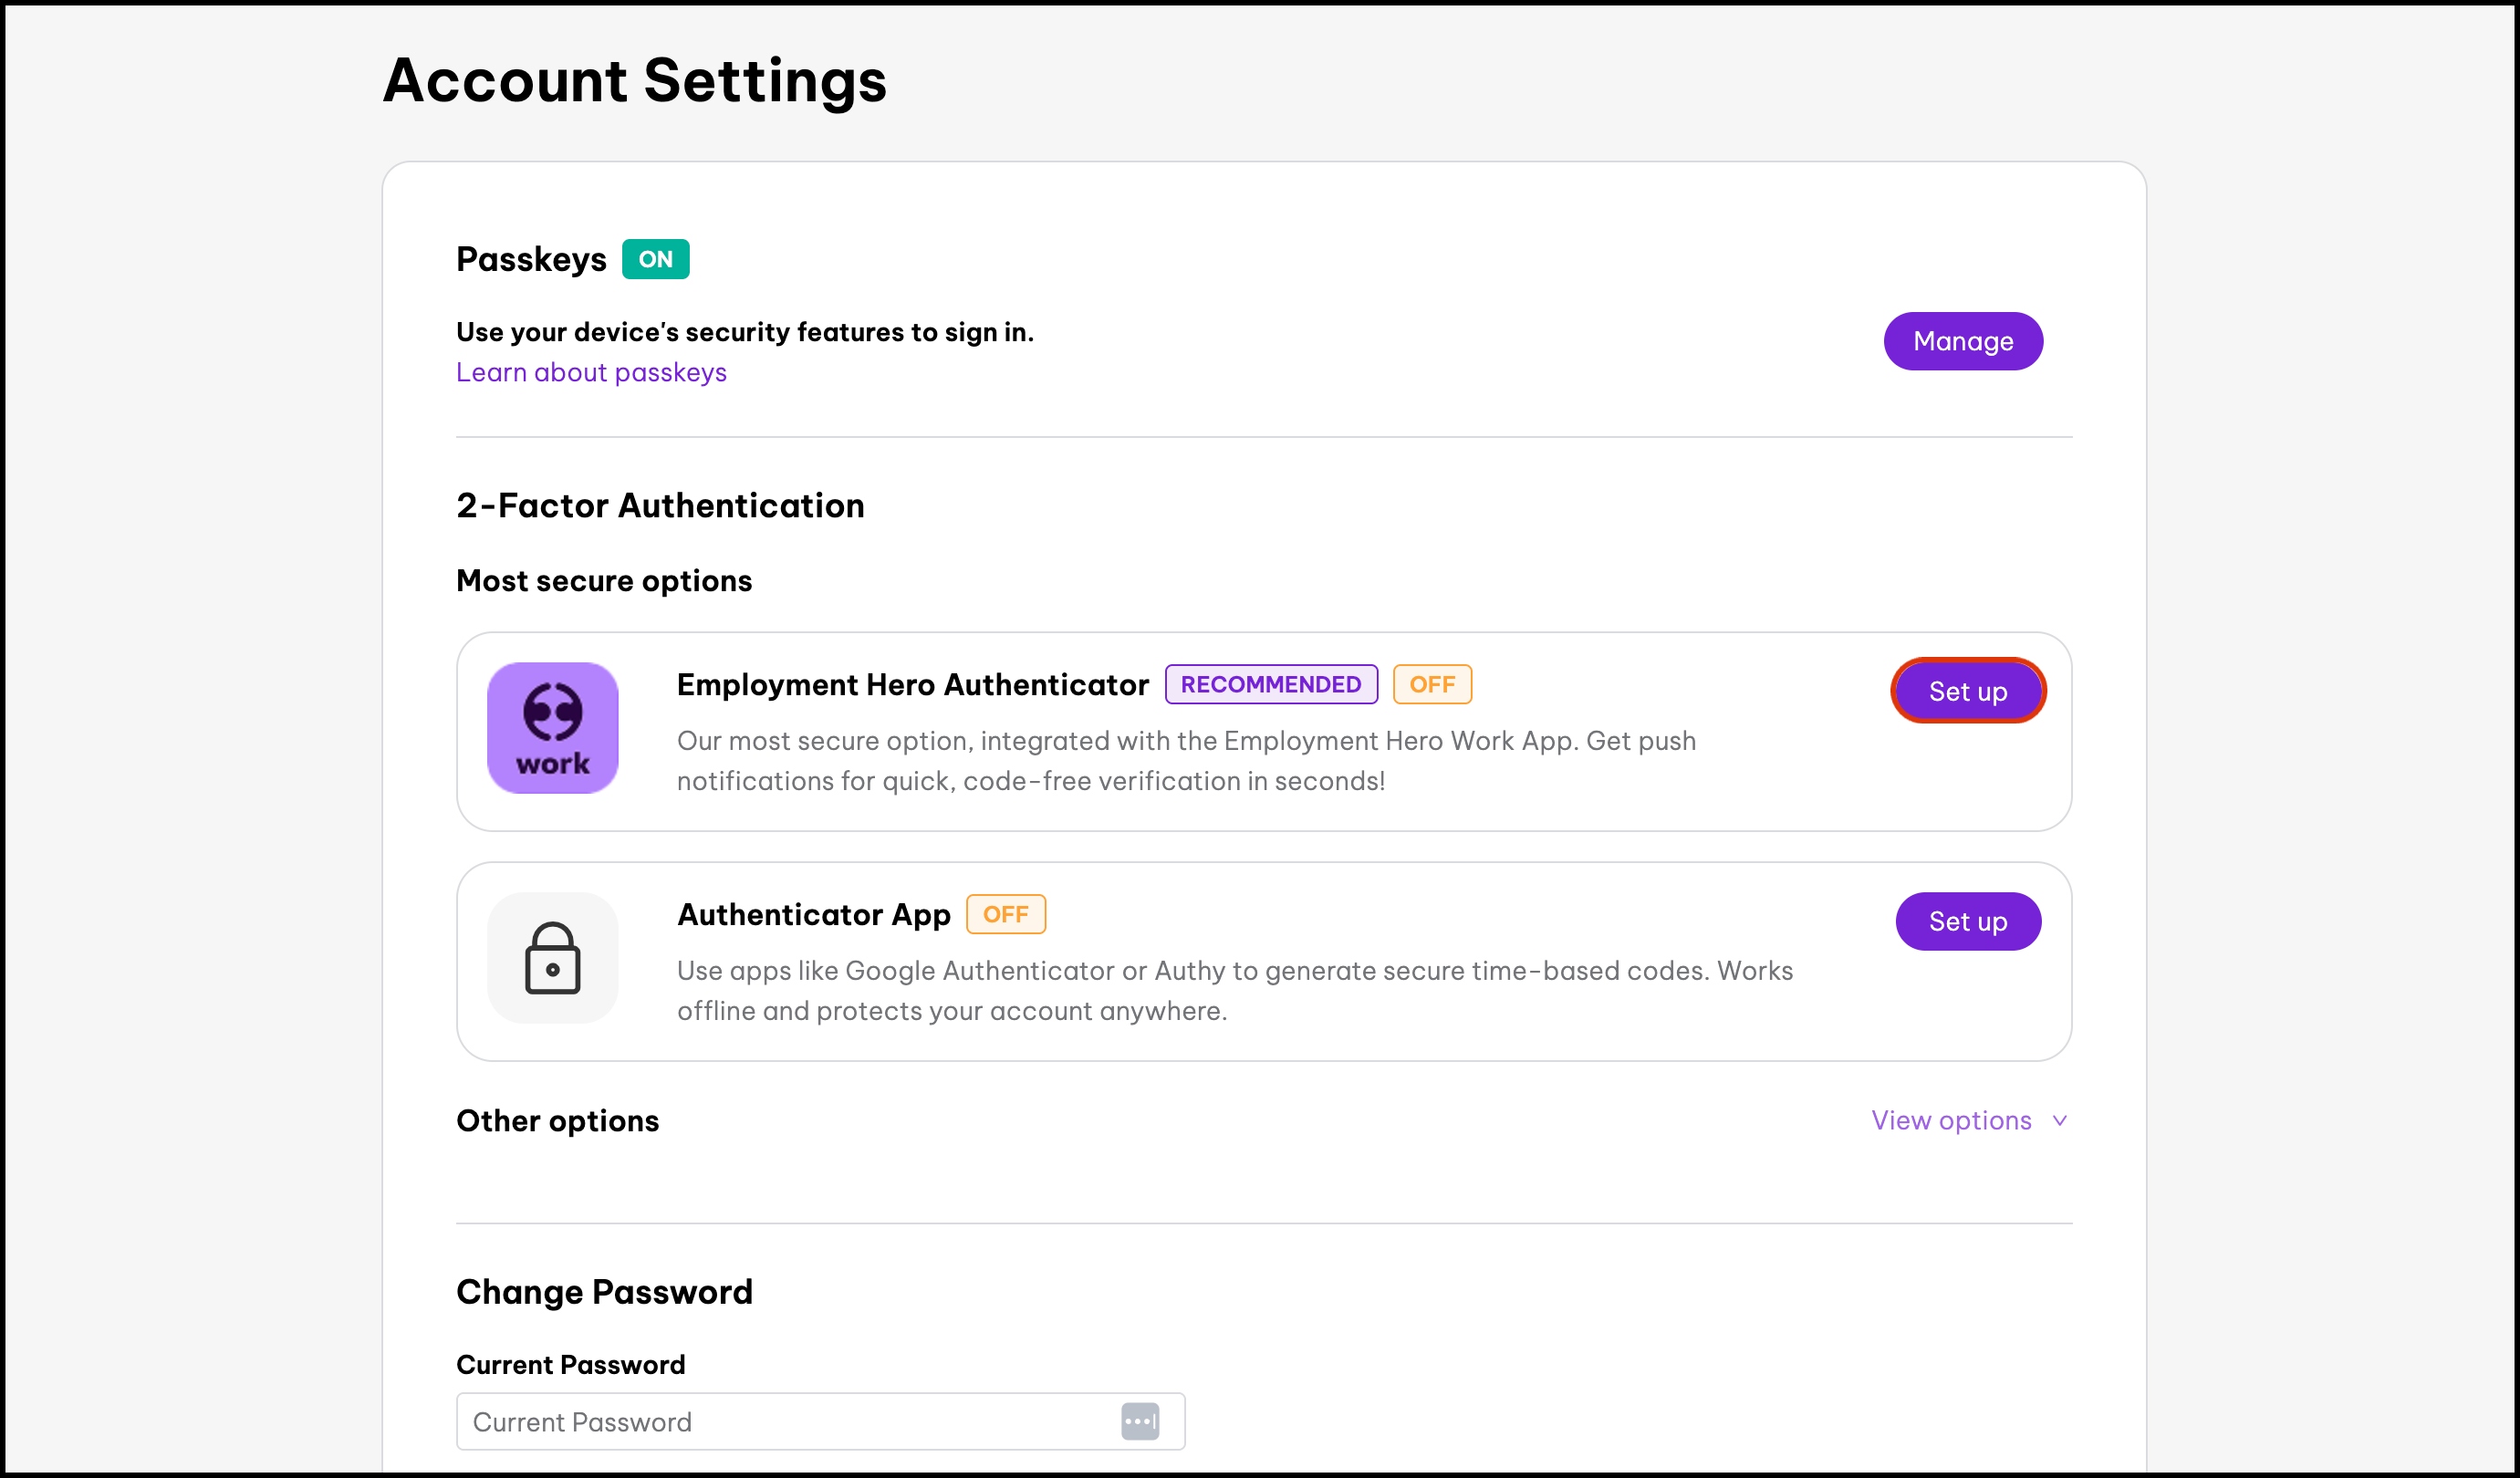Click the Employment Hero Work app icon

[x=552, y=727]
